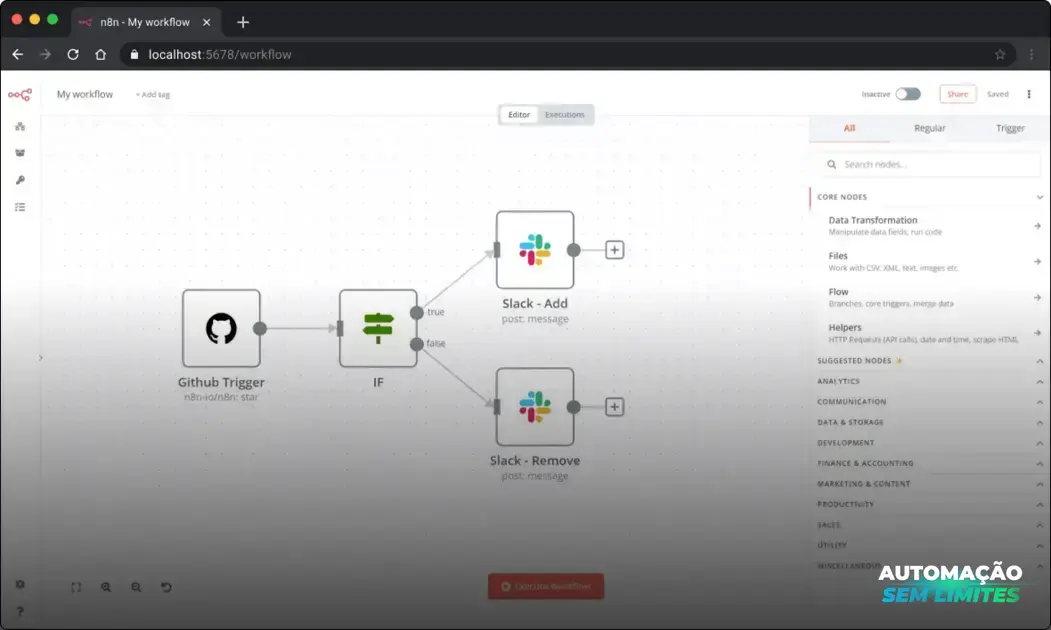Viewport: 1051px width, 630px height.
Task: Expand the Productivity category
Action: (x=1040, y=505)
